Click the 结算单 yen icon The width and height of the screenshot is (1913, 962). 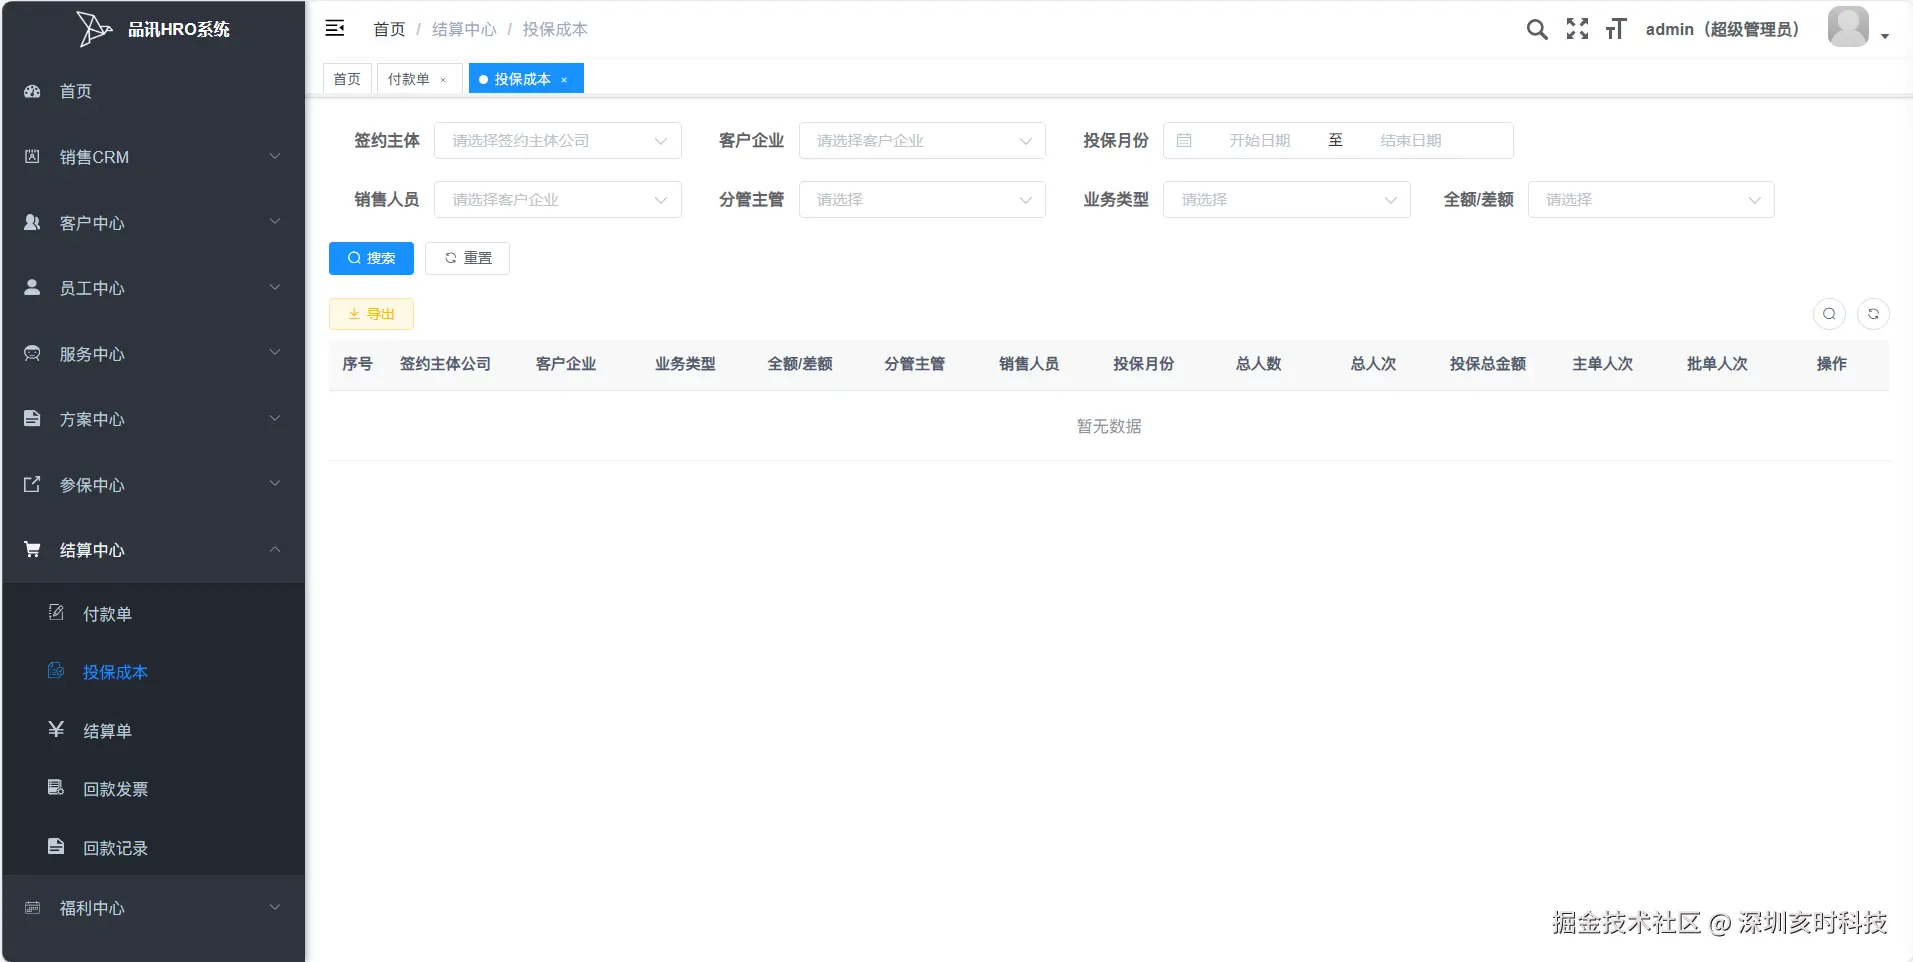(x=56, y=730)
